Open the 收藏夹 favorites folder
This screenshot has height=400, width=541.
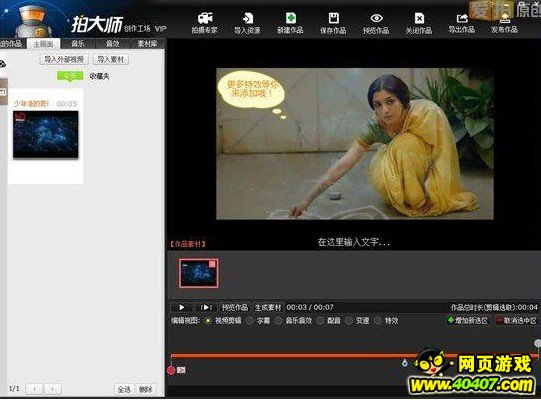point(99,76)
